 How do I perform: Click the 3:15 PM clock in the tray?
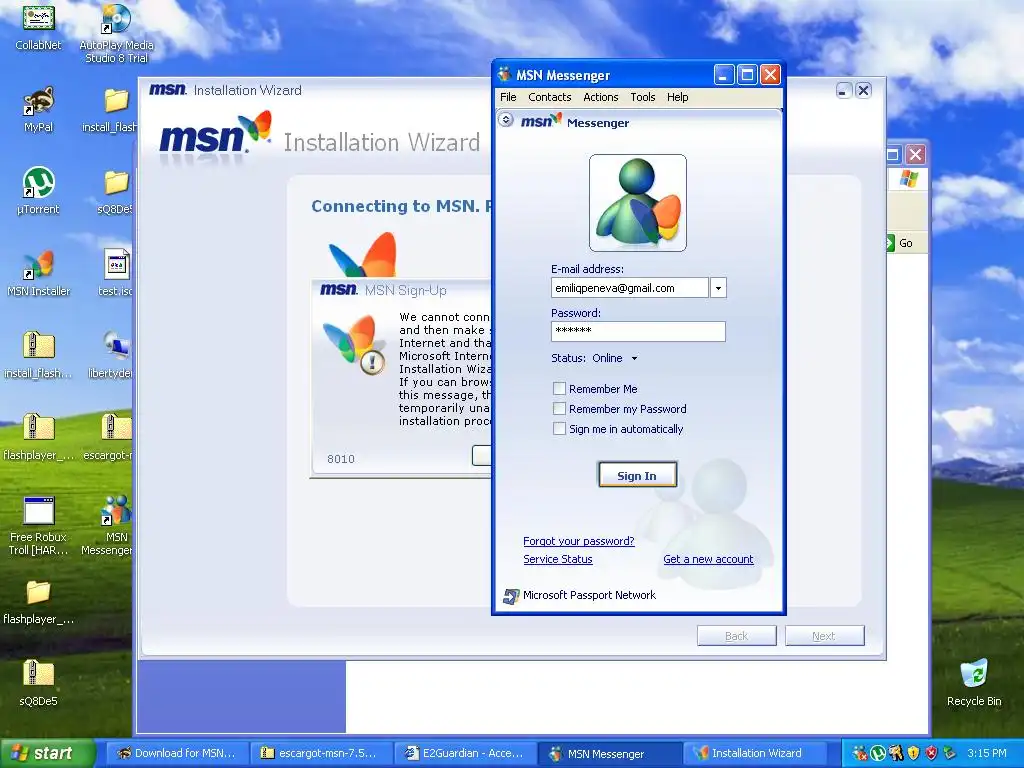pos(987,753)
